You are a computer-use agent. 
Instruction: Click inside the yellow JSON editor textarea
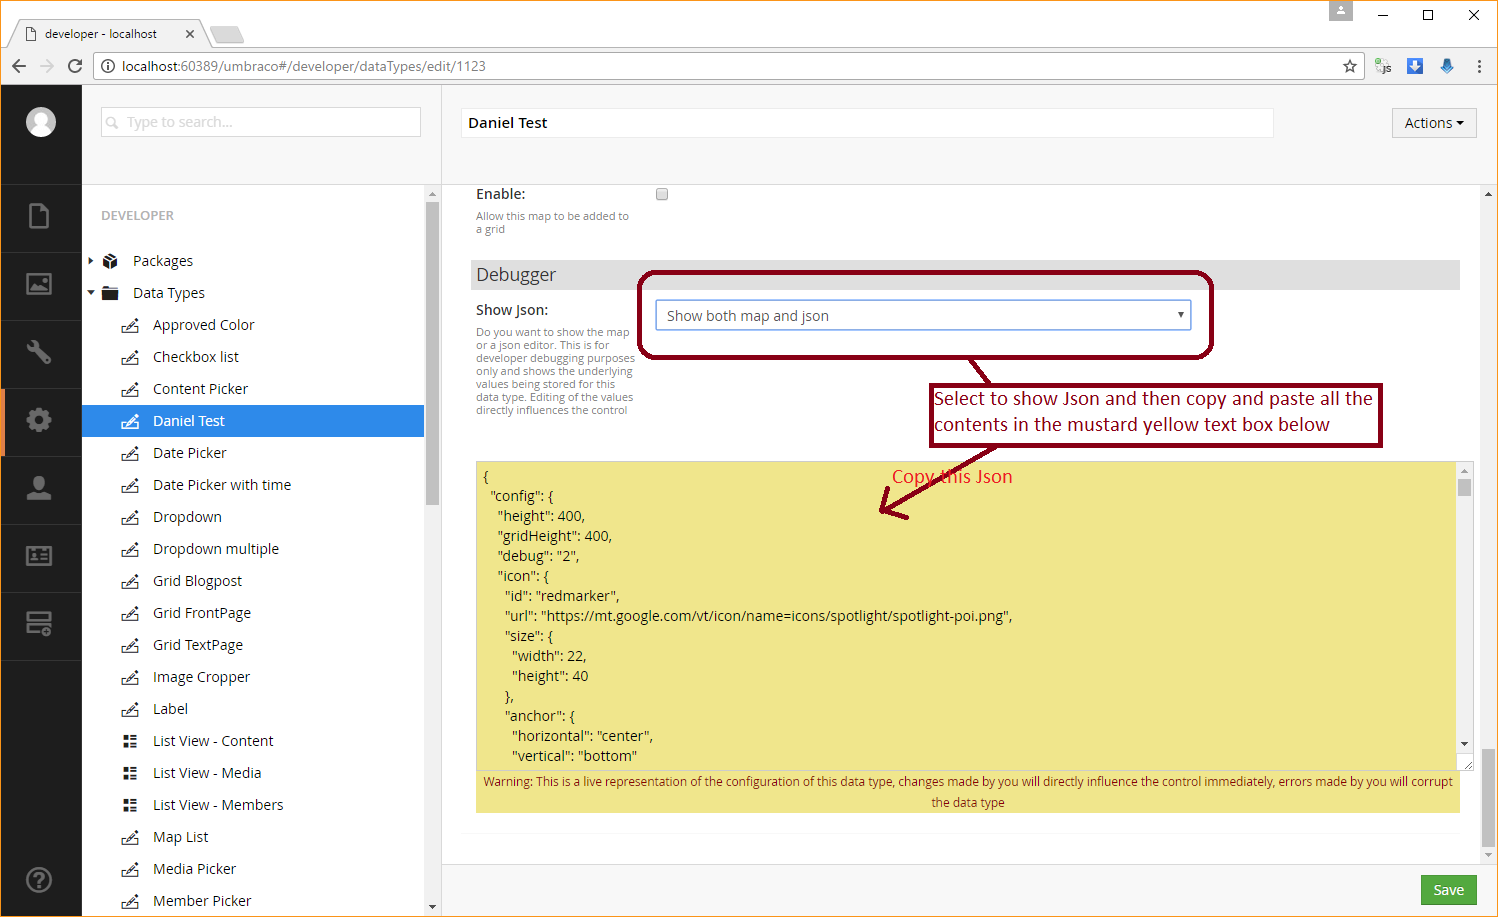966,616
